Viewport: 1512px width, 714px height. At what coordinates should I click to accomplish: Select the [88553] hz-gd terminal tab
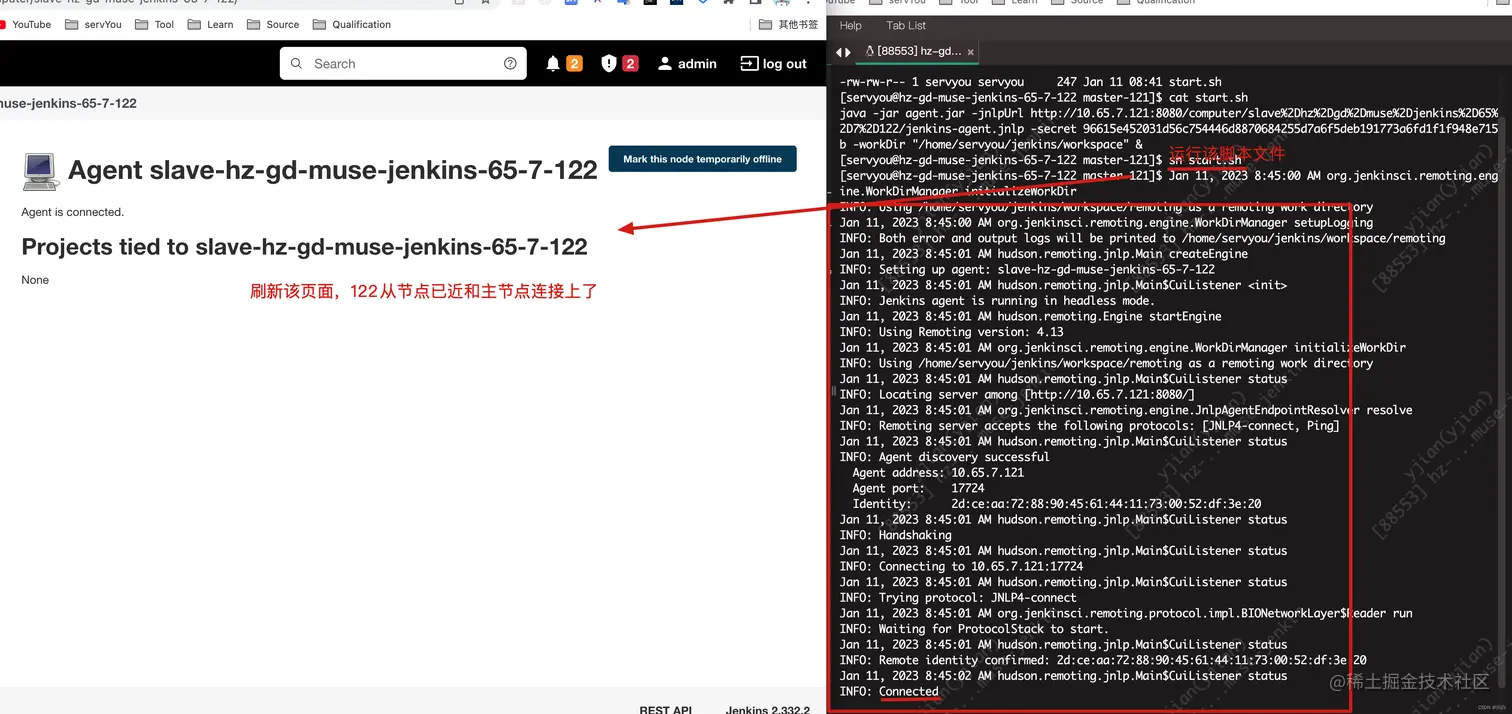point(918,51)
